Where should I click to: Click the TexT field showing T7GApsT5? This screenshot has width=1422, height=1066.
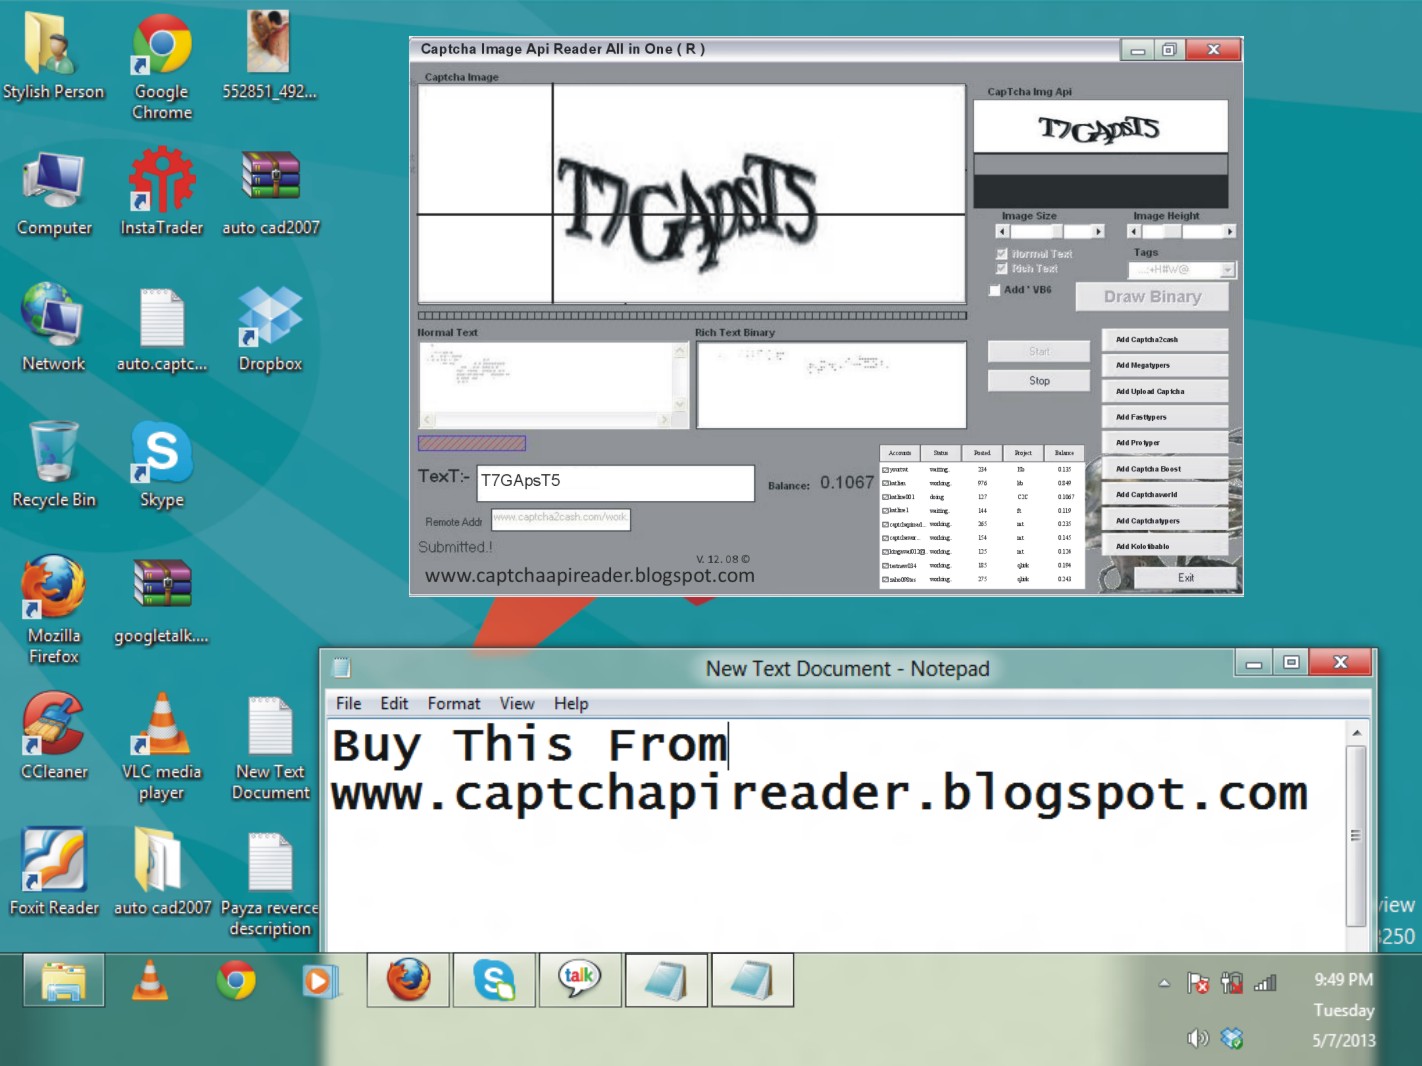615,483
